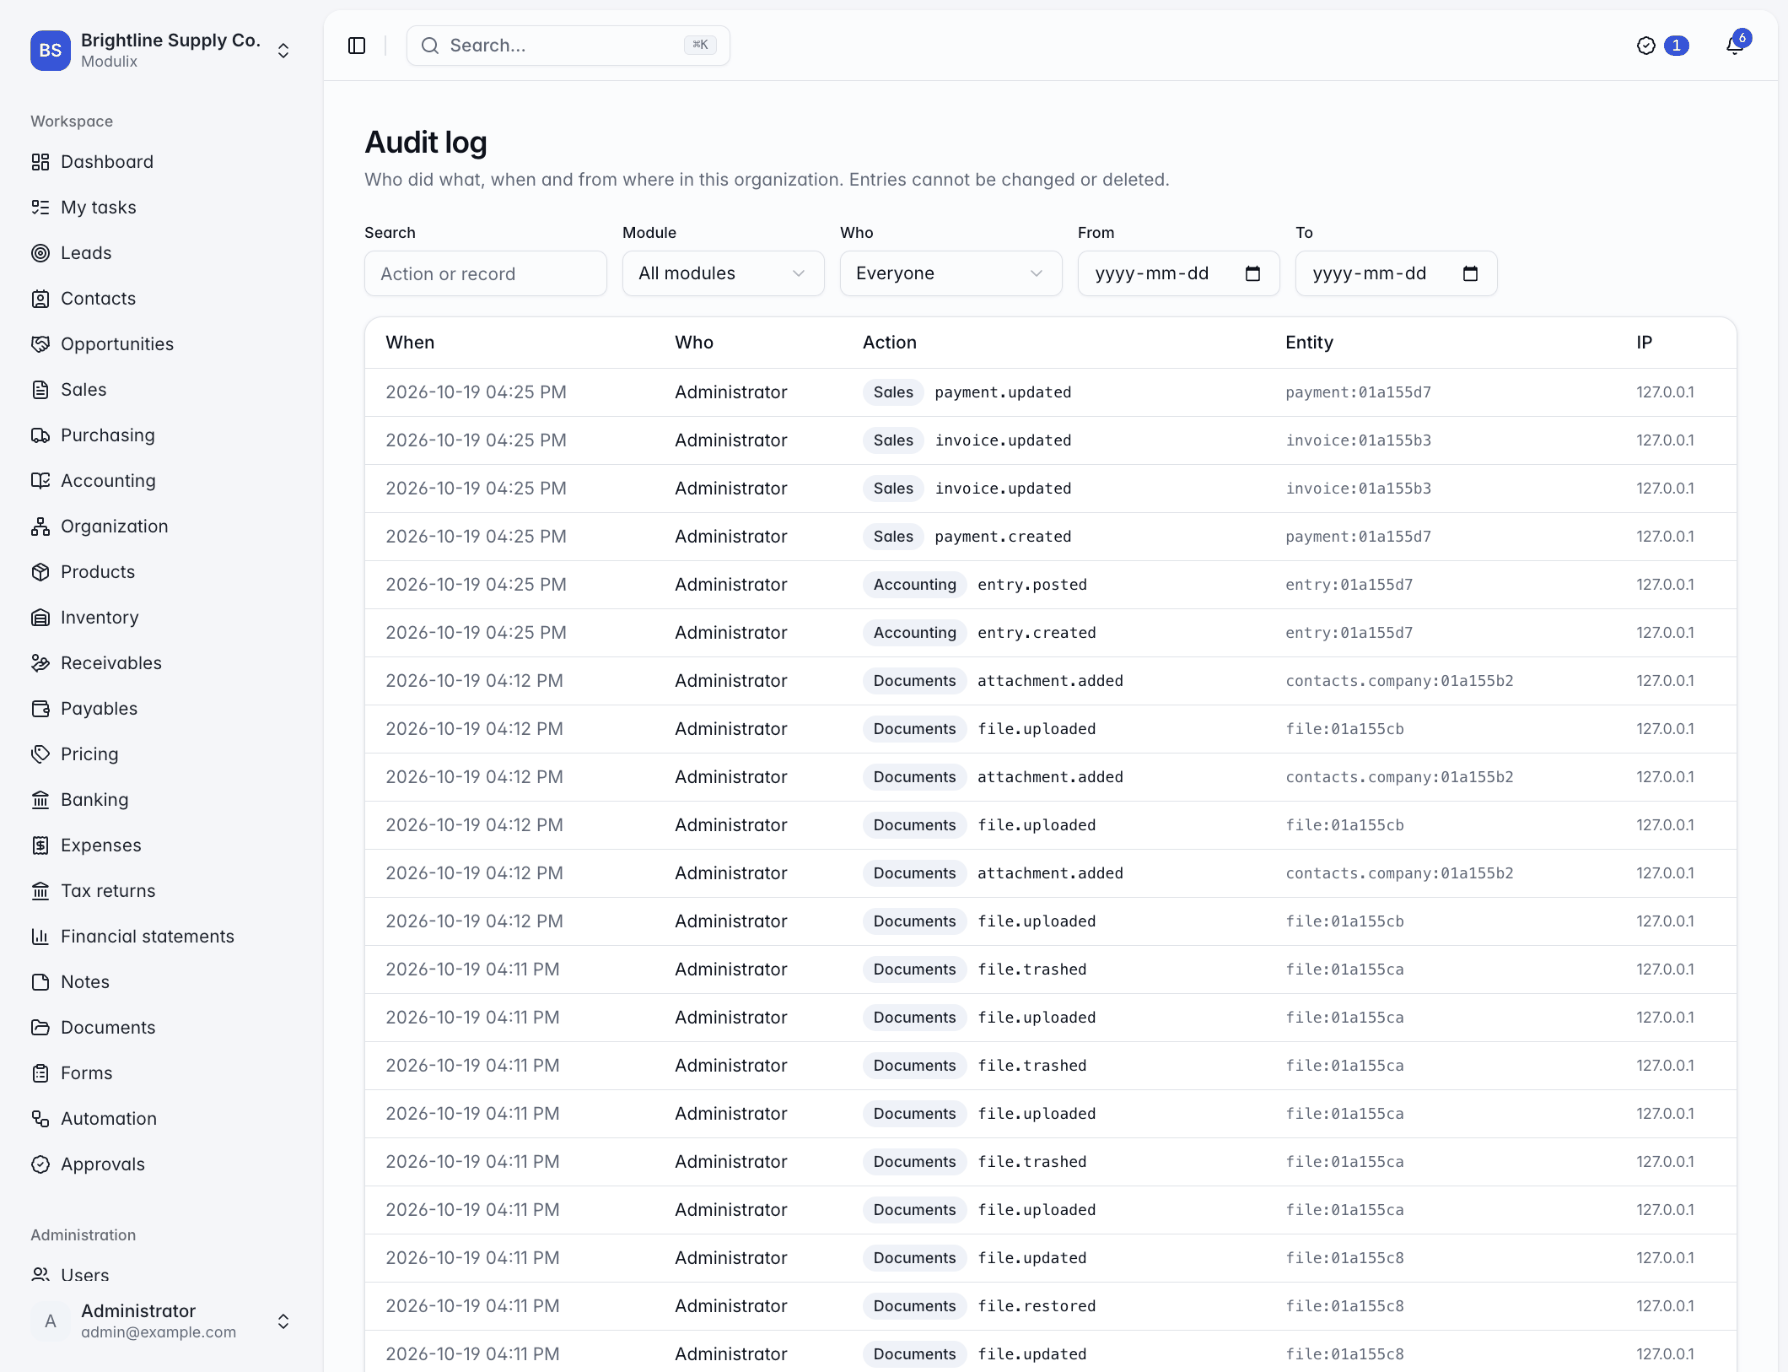The image size is (1788, 1372).
Task: Open the Module All modules dropdown
Action: pyautogui.click(x=723, y=273)
